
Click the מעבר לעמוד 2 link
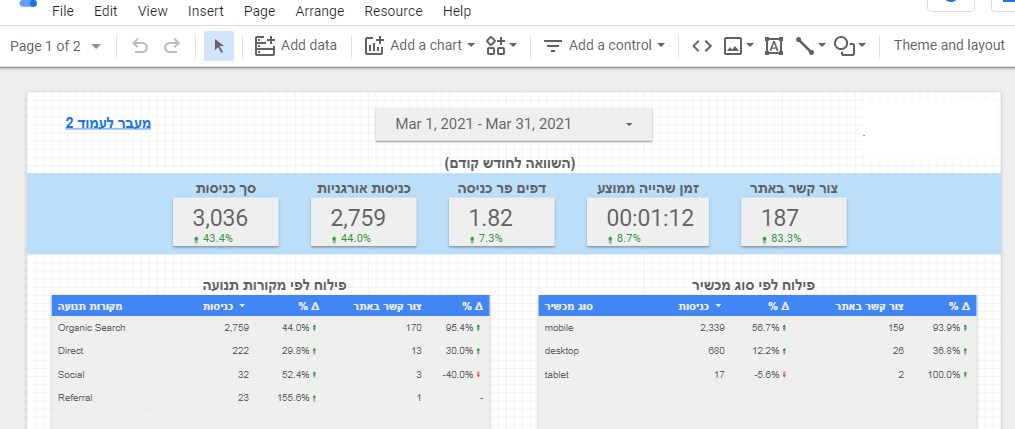point(108,123)
